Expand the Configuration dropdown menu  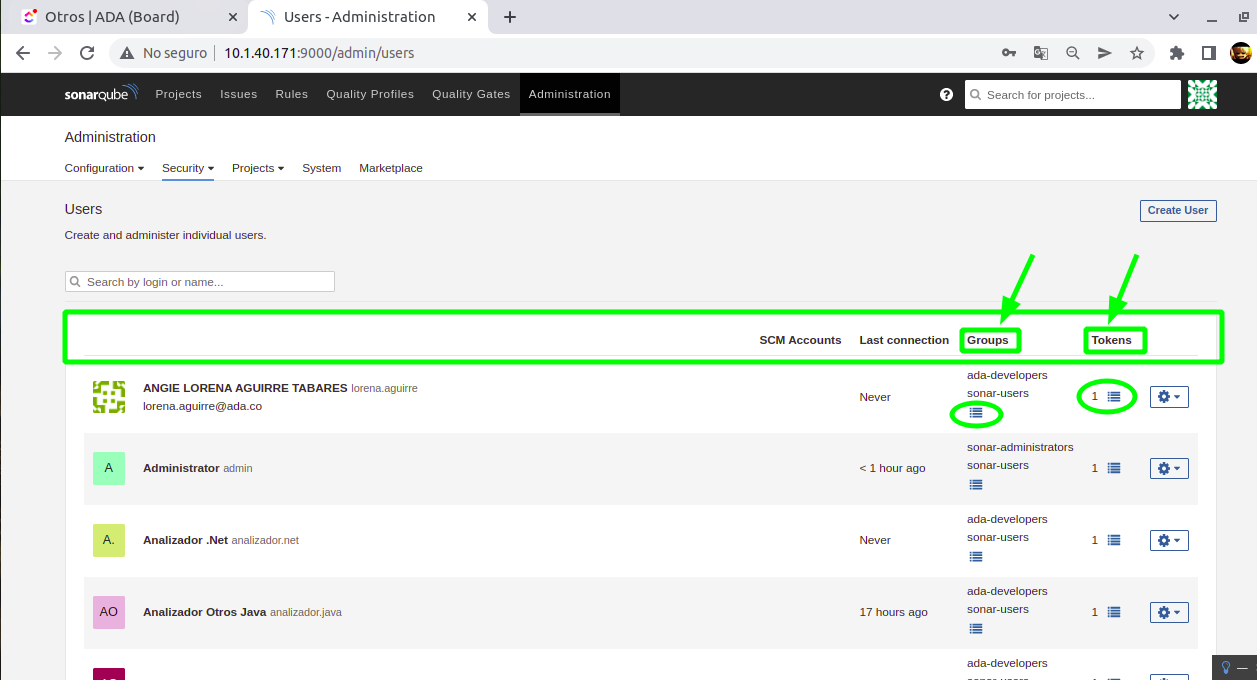click(x=104, y=168)
